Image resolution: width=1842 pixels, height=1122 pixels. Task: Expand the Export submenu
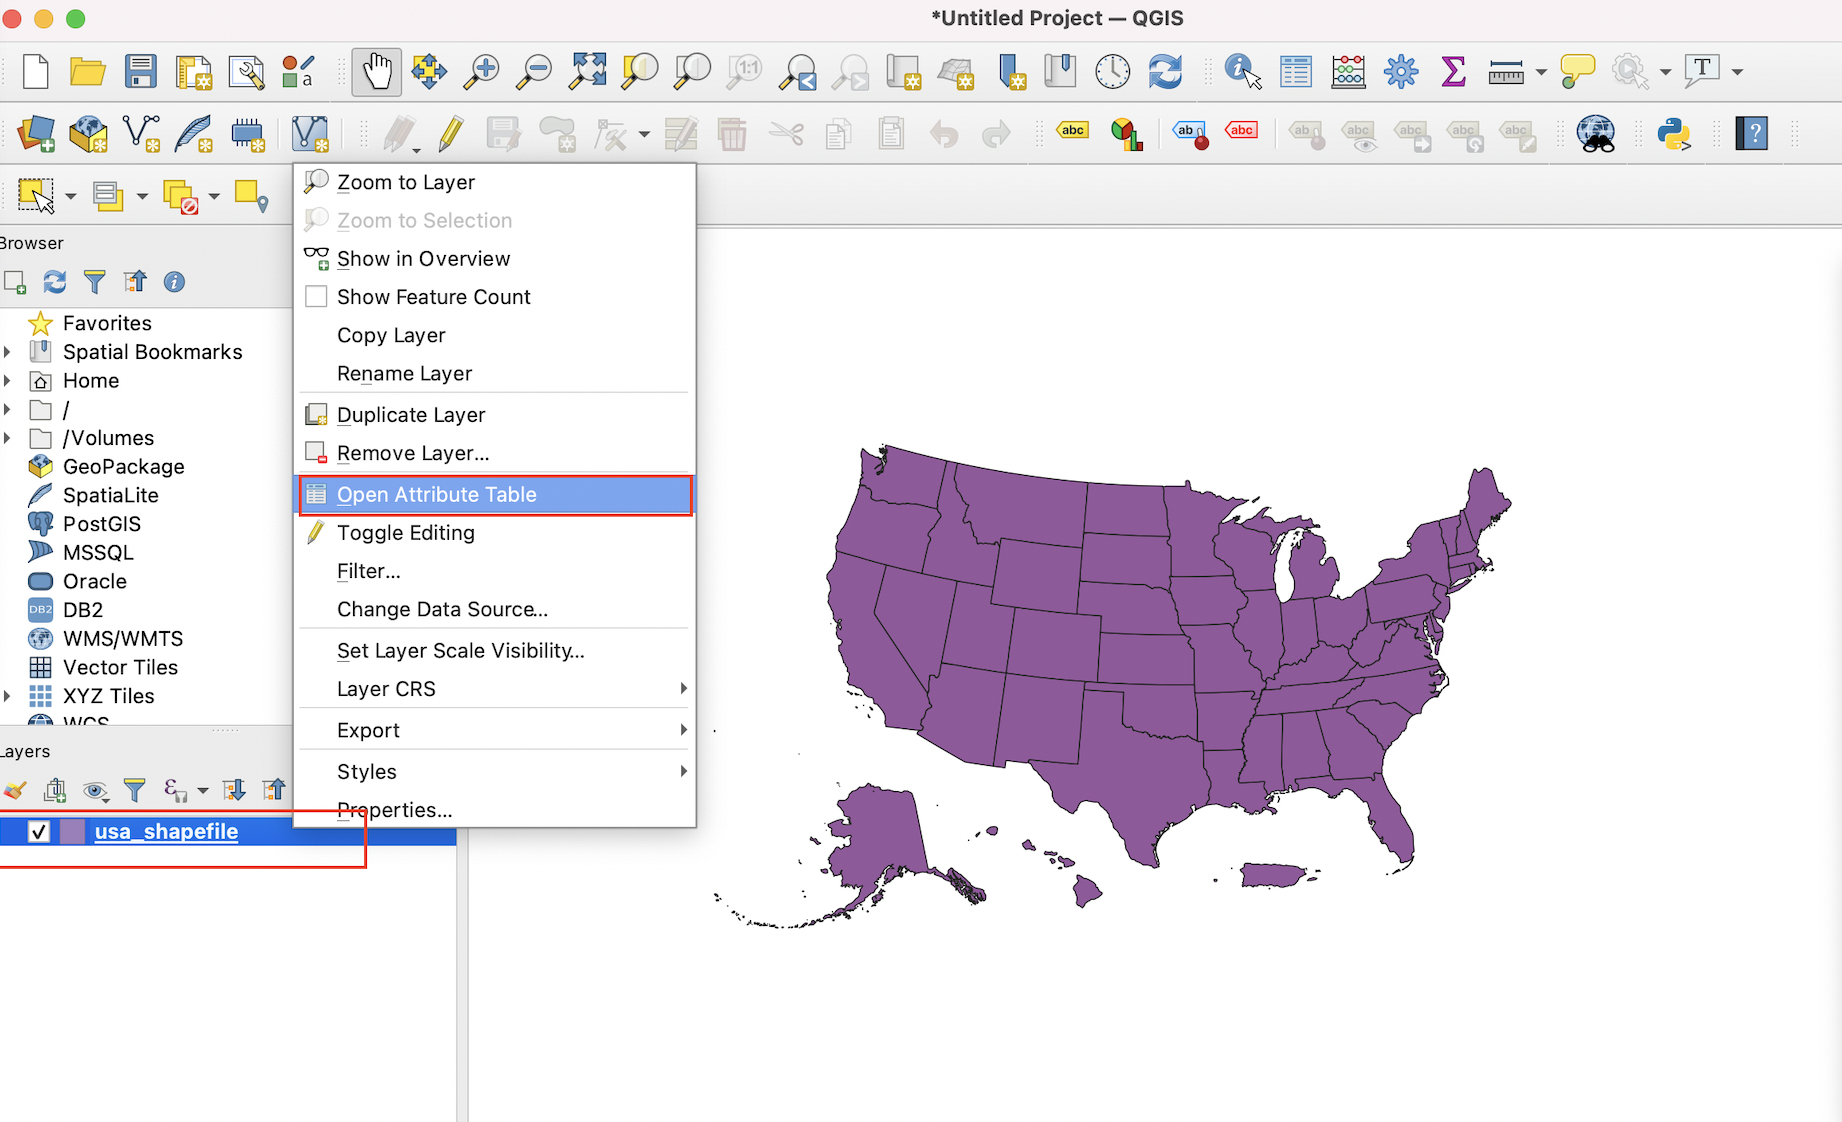(368, 729)
